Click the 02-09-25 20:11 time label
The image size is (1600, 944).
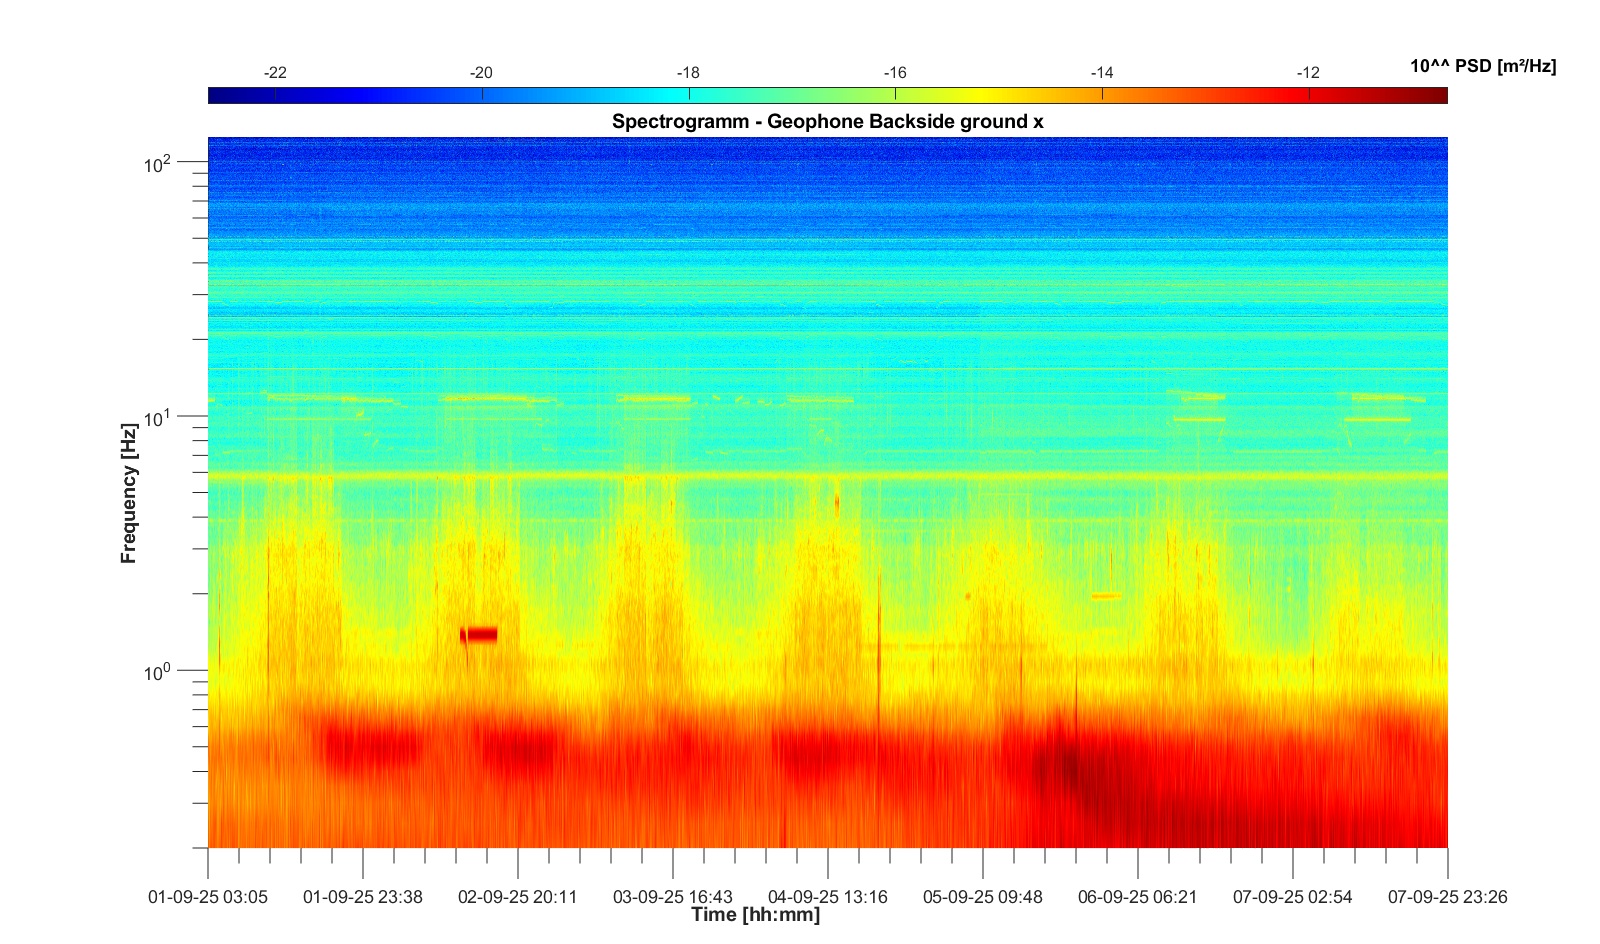pos(518,897)
